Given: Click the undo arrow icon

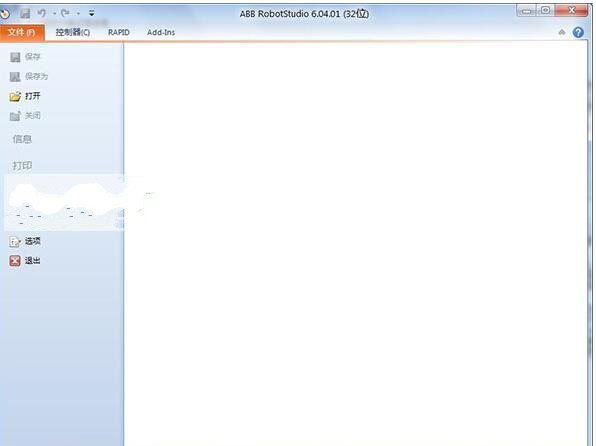Looking at the screenshot, I should (41, 14).
